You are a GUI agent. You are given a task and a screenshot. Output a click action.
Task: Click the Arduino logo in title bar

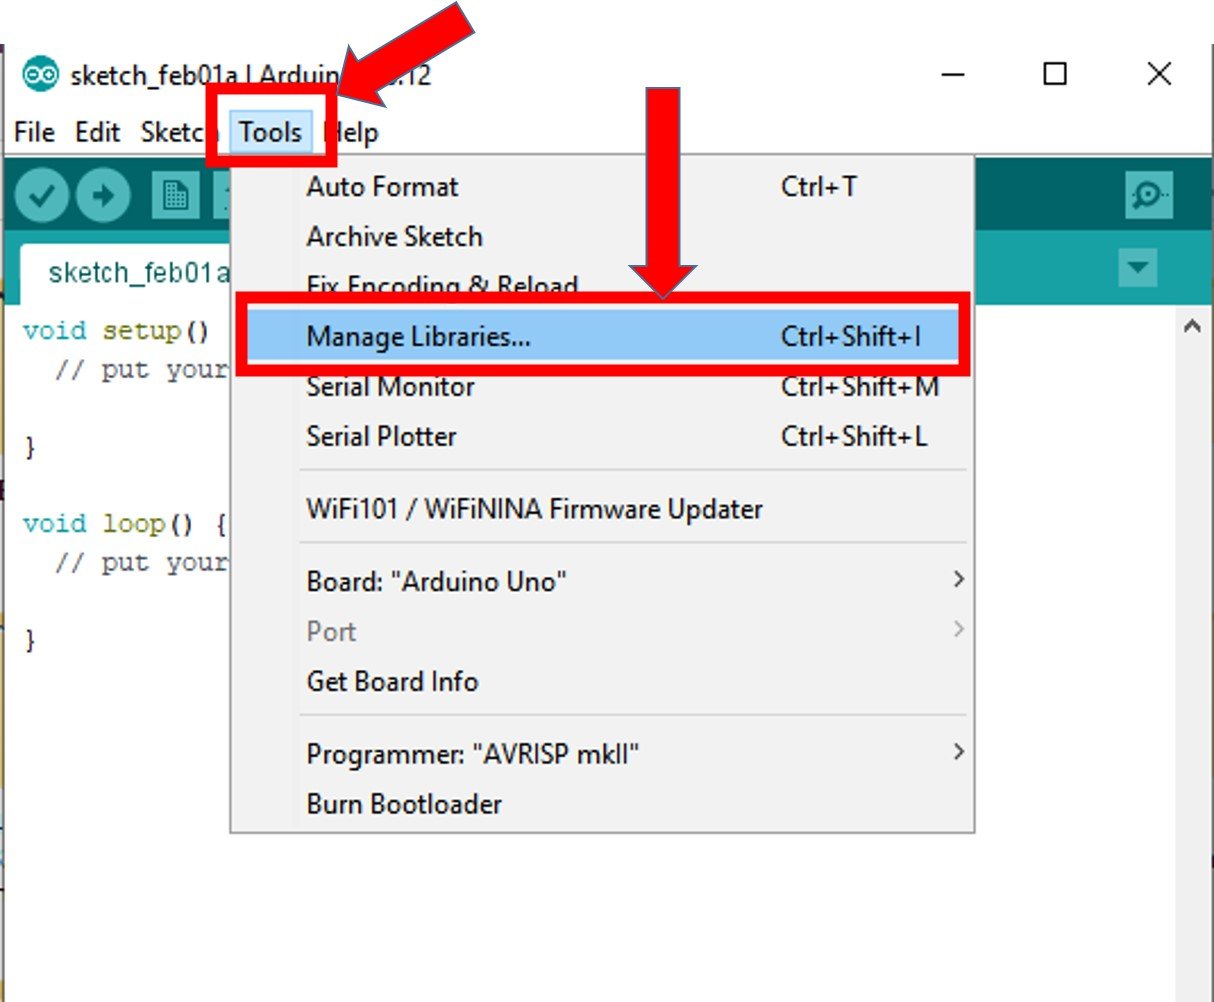40,75
